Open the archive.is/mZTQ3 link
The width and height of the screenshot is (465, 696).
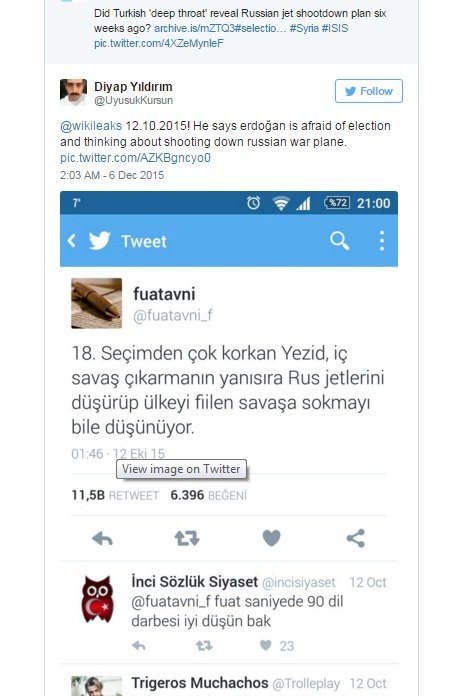218,28
